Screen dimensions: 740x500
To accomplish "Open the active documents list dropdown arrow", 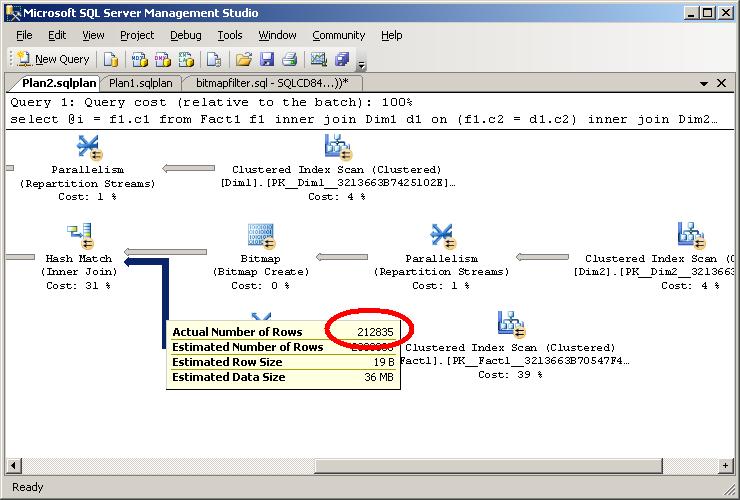I will (x=704, y=84).
